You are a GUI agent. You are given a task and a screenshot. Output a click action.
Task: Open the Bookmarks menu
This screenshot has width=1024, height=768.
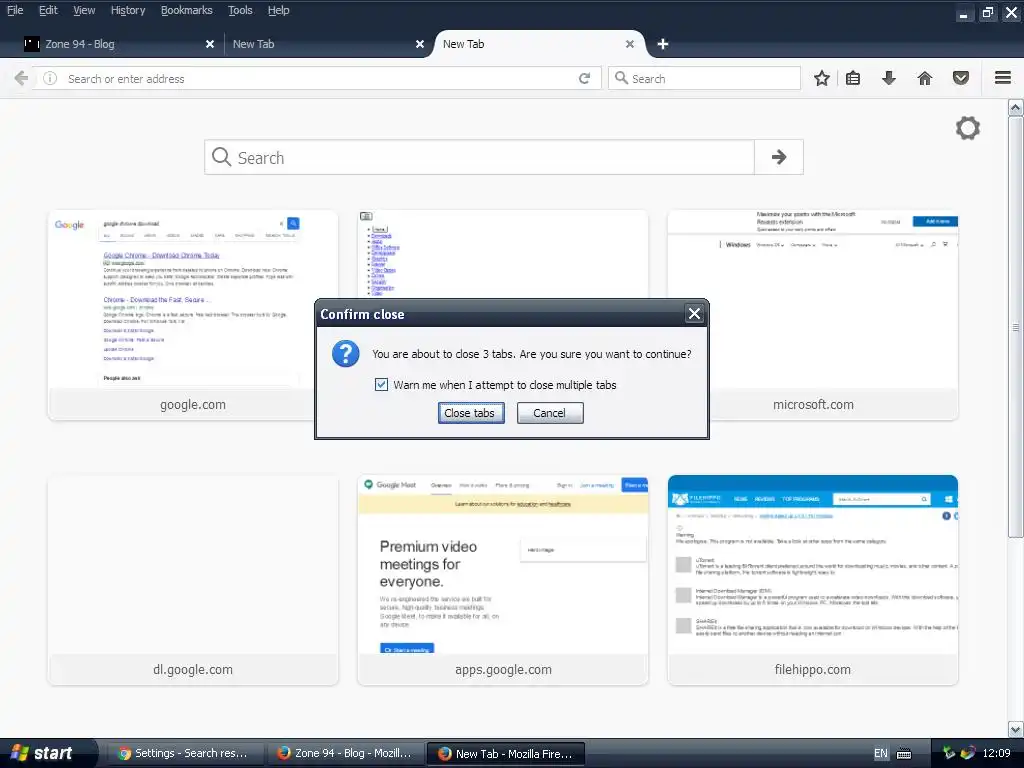tap(187, 10)
